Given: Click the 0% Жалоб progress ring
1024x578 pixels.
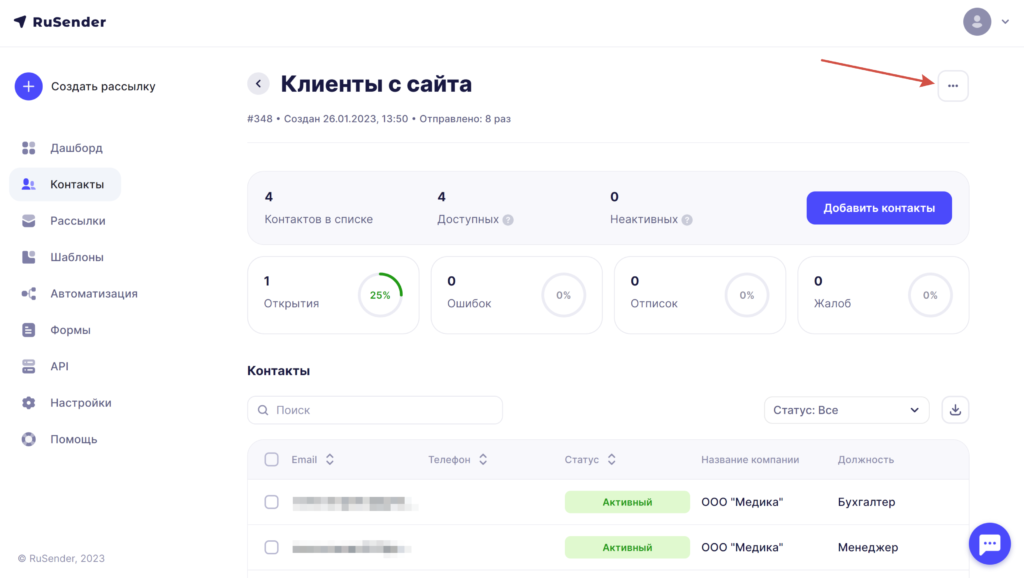Looking at the screenshot, I should [x=930, y=295].
